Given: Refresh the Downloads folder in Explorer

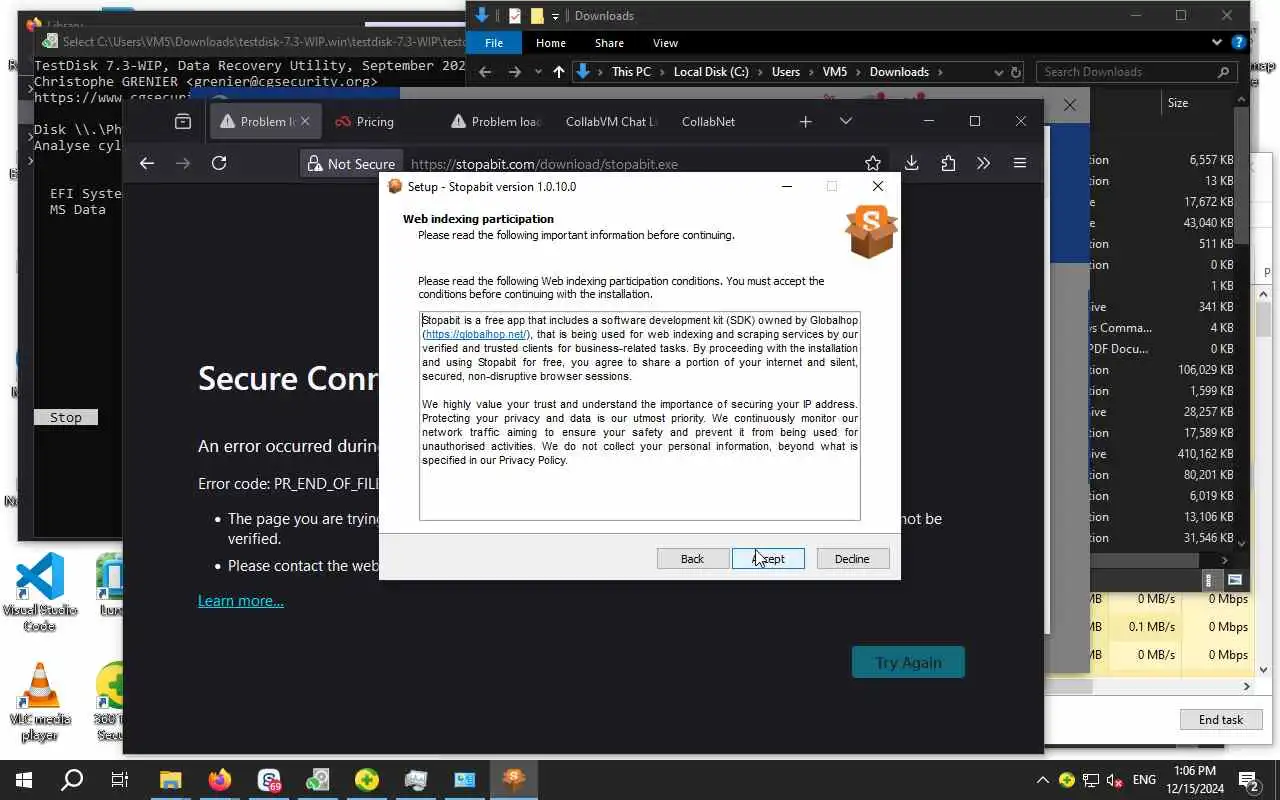Looking at the screenshot, I should coord(1016,72).
